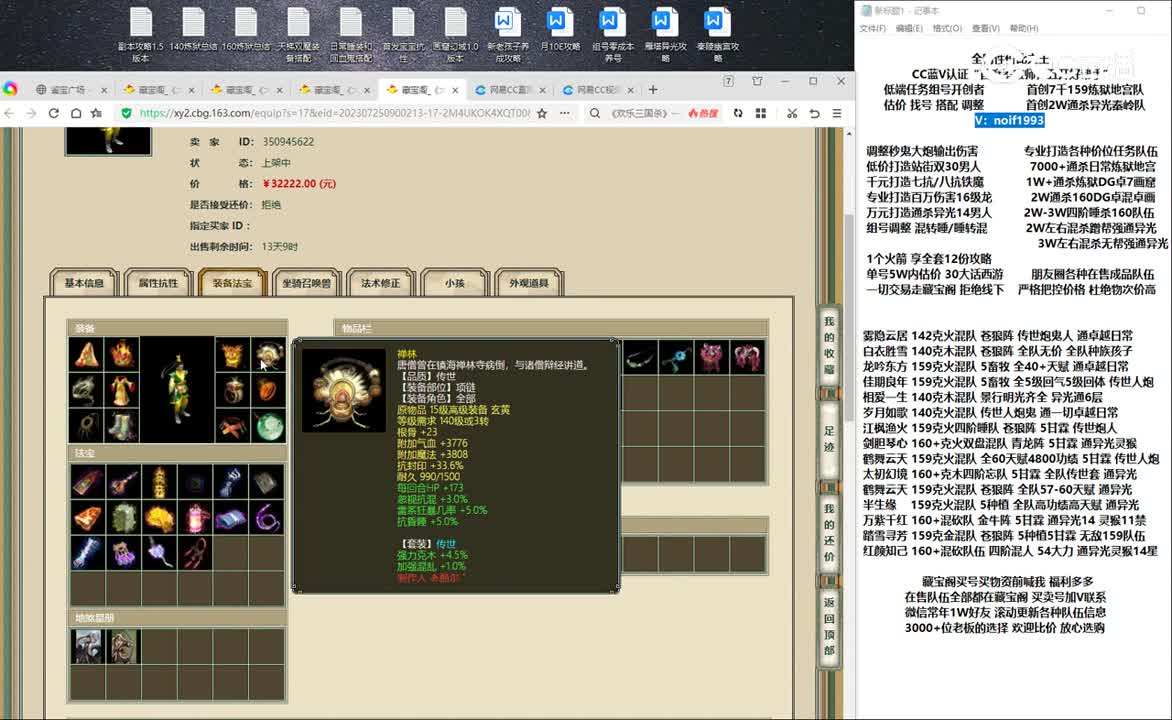
Task: Click the price ¥32222.00 (元) text
Action: pos(299,184)
